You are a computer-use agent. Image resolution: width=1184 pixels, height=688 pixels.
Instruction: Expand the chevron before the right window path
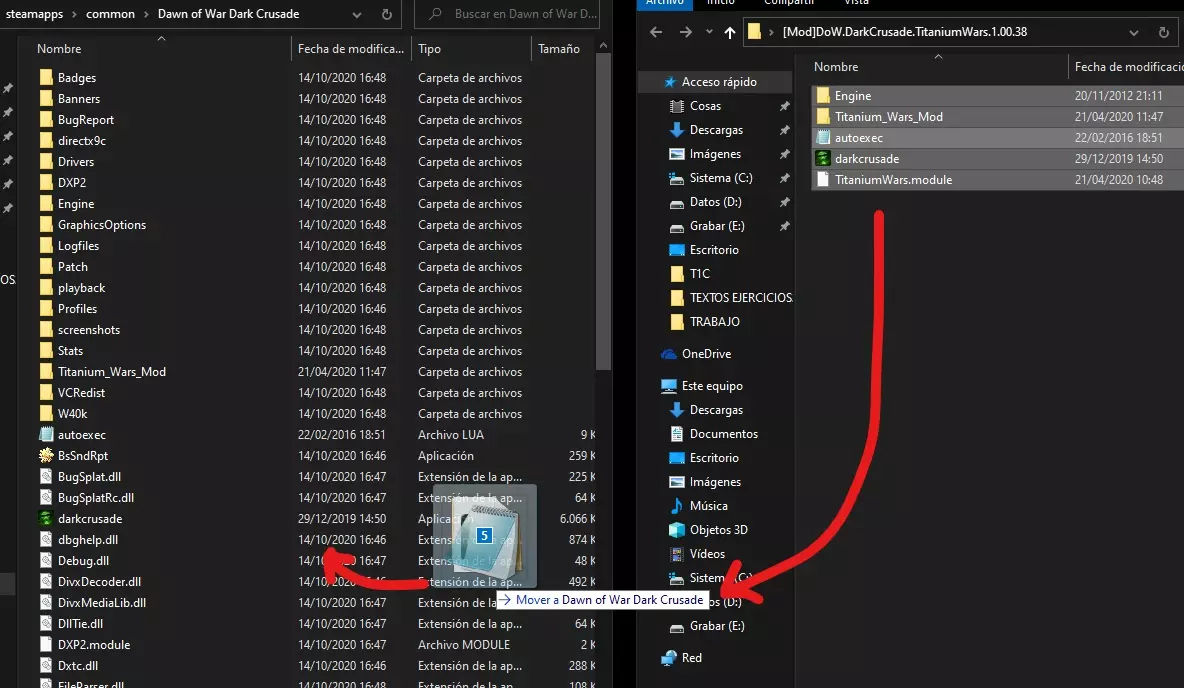[x=771, y=32]
